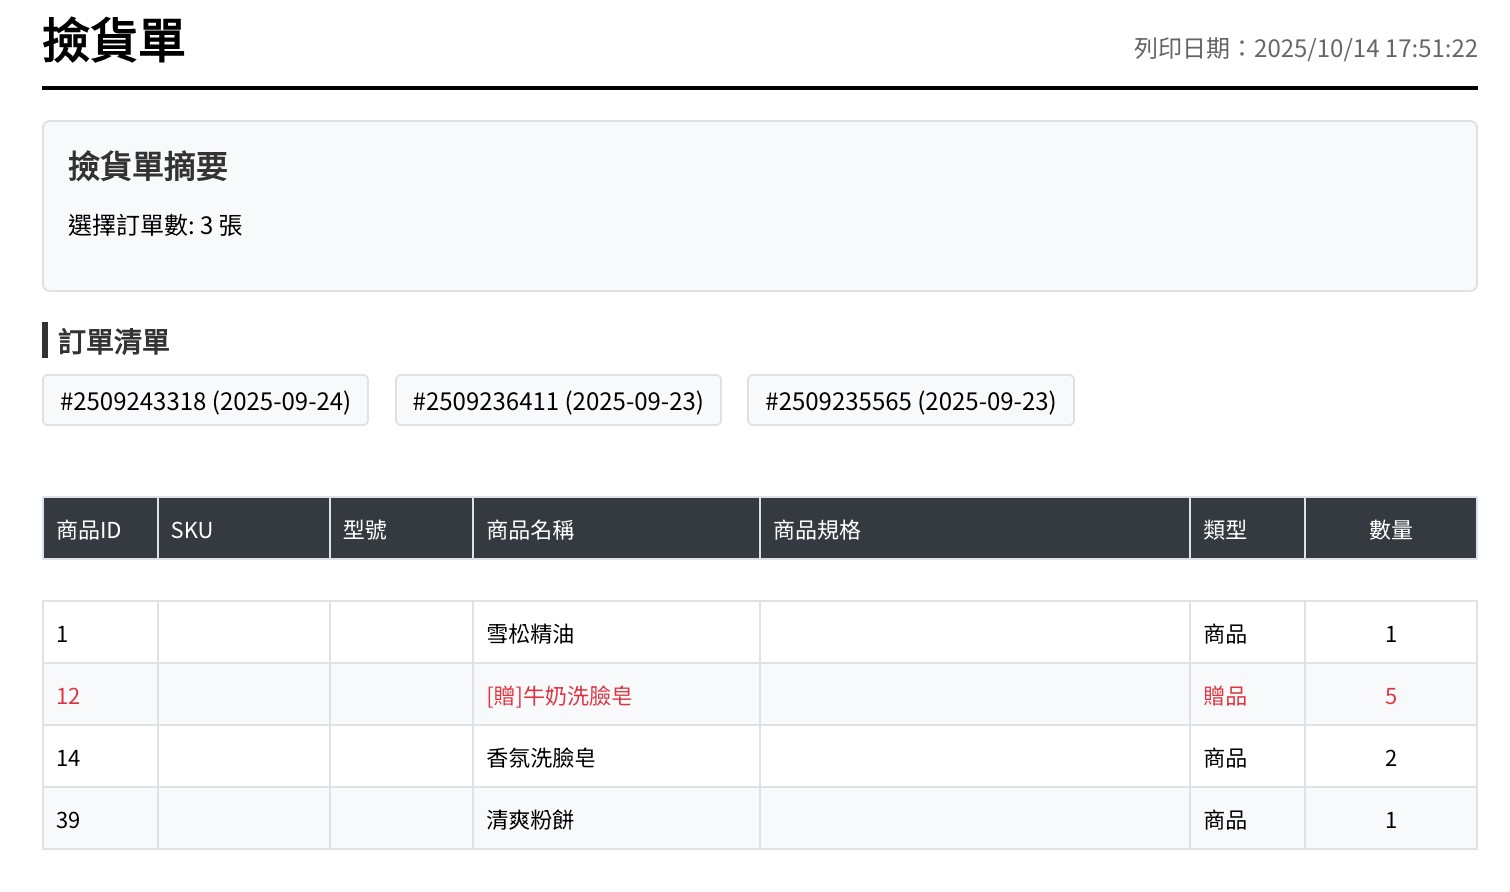Select the 香氛洗臉皂 product row
1510x892 pixels.
click(x=541, y=758)
